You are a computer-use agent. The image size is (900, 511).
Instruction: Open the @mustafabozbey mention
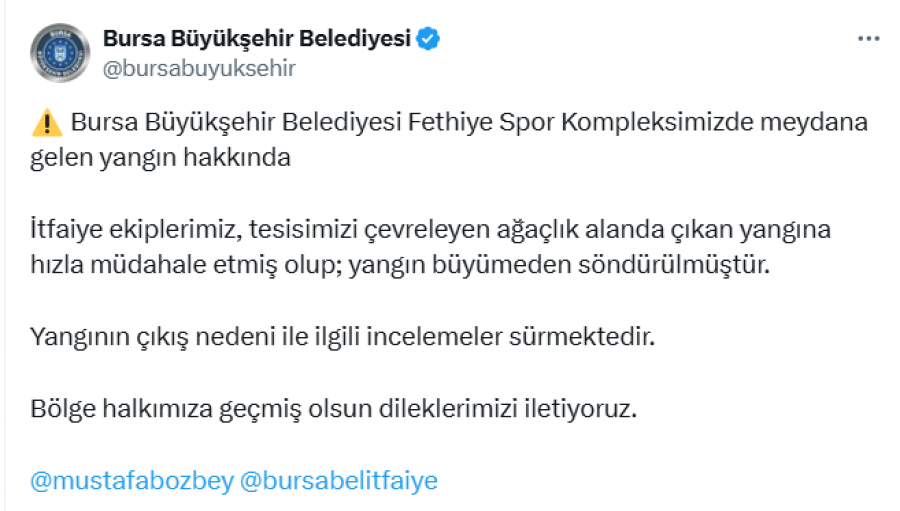click(x=132, y=481)
